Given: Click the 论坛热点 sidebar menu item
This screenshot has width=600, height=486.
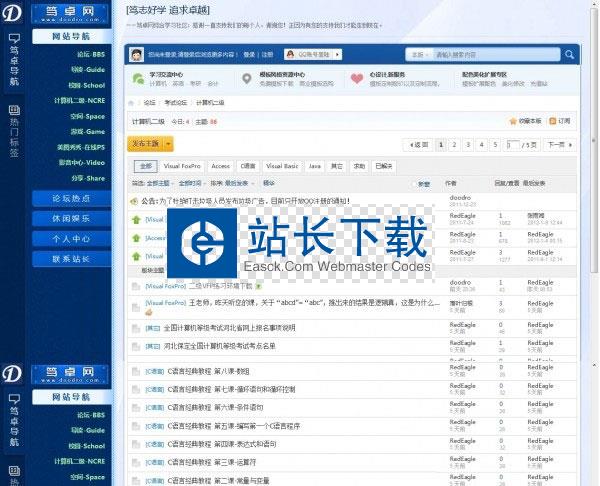Looking at the screenshot, I should [70, 198].
